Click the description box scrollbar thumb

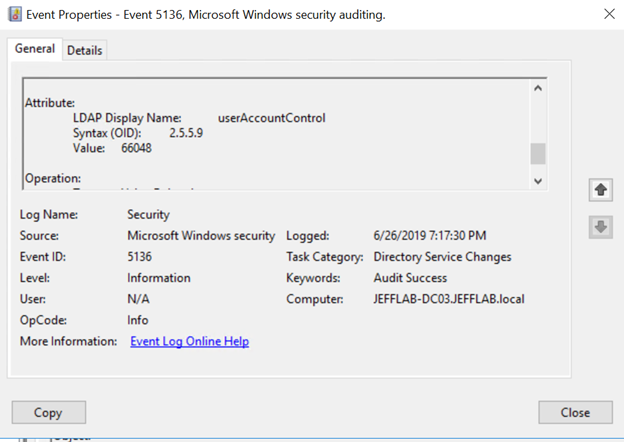538,153
